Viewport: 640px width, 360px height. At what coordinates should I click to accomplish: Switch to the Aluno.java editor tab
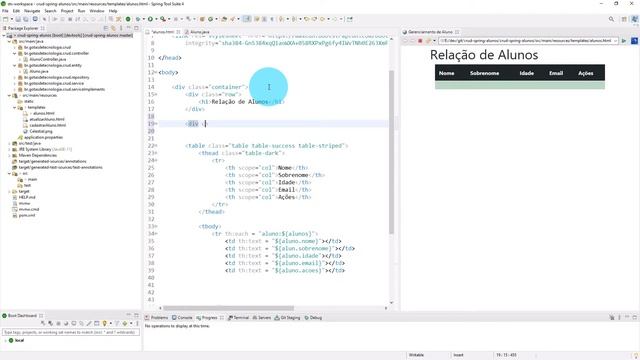click(197, 31)
